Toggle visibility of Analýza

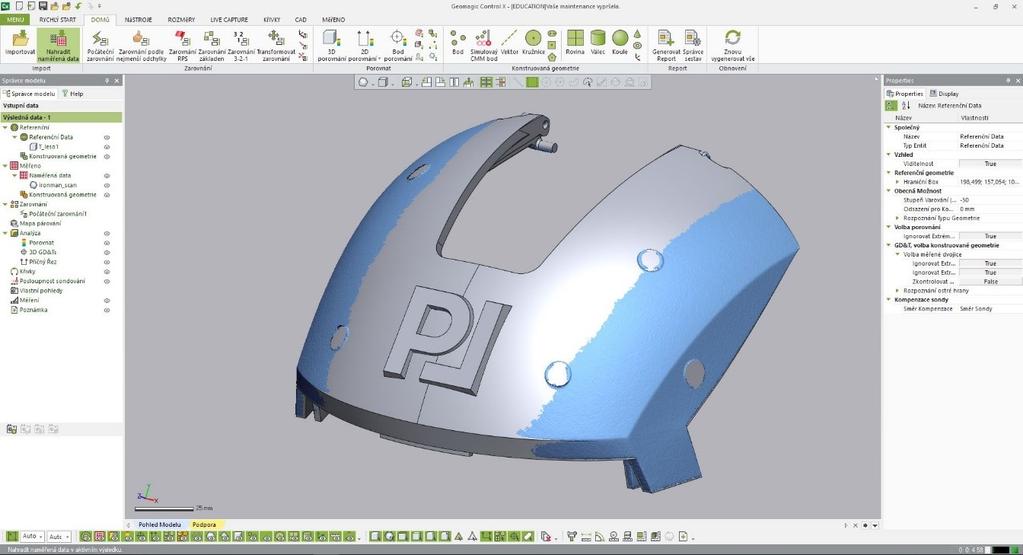click(x=107, y=233)
